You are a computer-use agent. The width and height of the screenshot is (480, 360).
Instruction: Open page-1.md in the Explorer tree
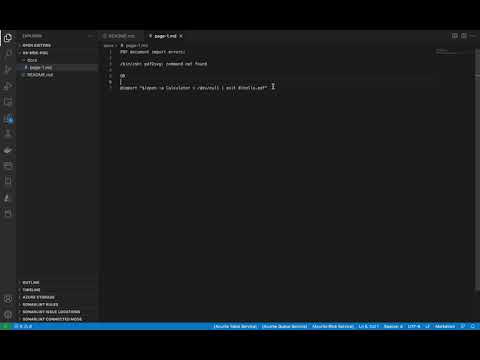(57, 67)
